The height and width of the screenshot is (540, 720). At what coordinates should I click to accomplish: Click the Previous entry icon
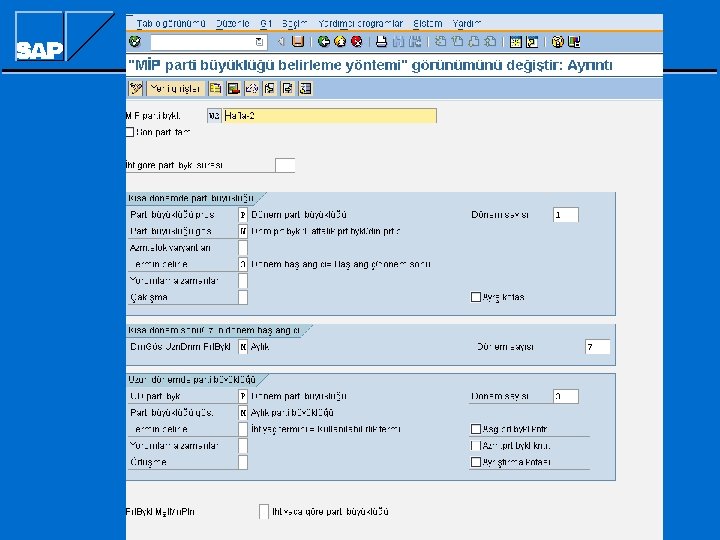click(270, 88)
